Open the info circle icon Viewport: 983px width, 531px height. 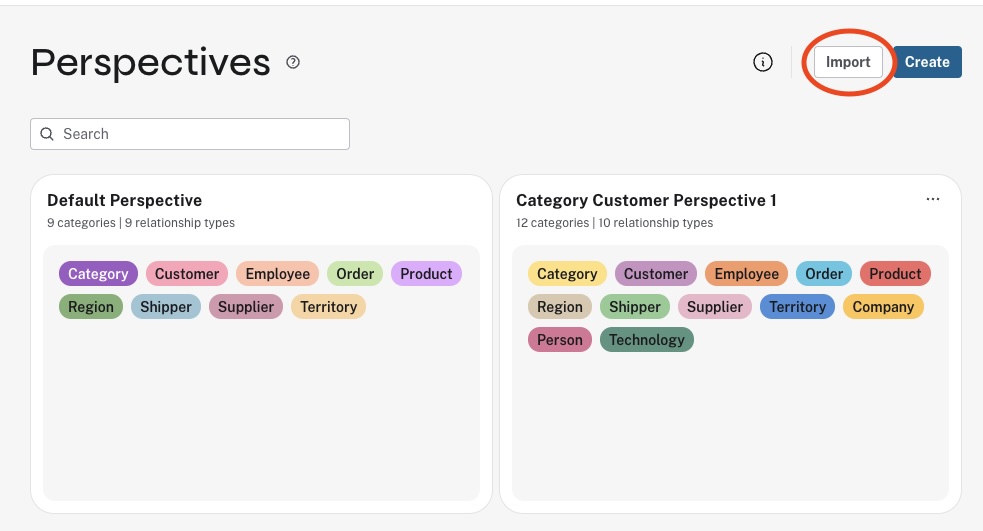(x=763, y=62)
